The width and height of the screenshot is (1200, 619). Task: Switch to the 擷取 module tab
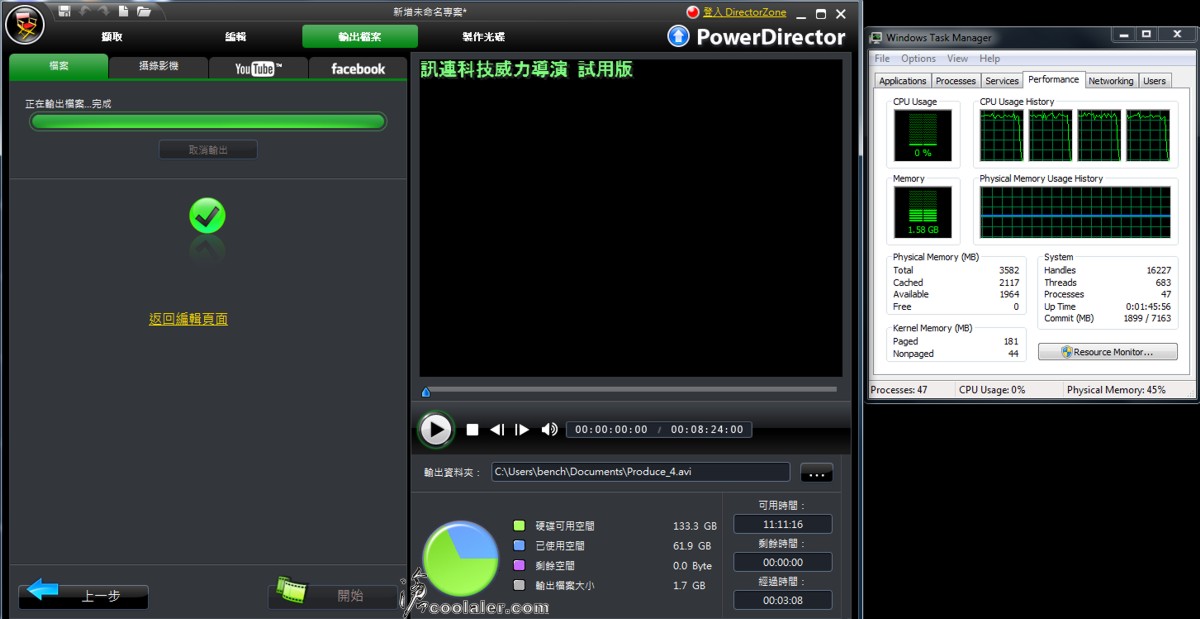pos(112,37)
